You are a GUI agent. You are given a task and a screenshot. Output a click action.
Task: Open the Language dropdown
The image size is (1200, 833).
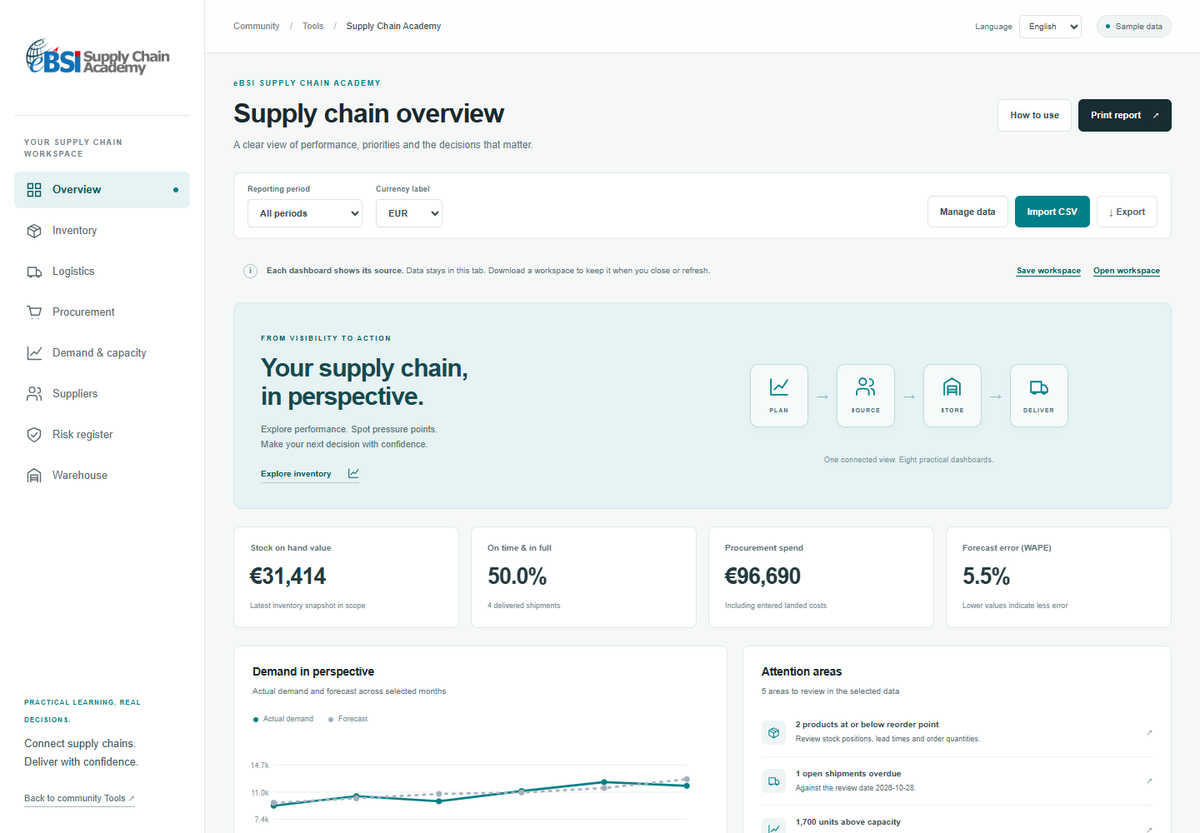[x=1050, y=27]
